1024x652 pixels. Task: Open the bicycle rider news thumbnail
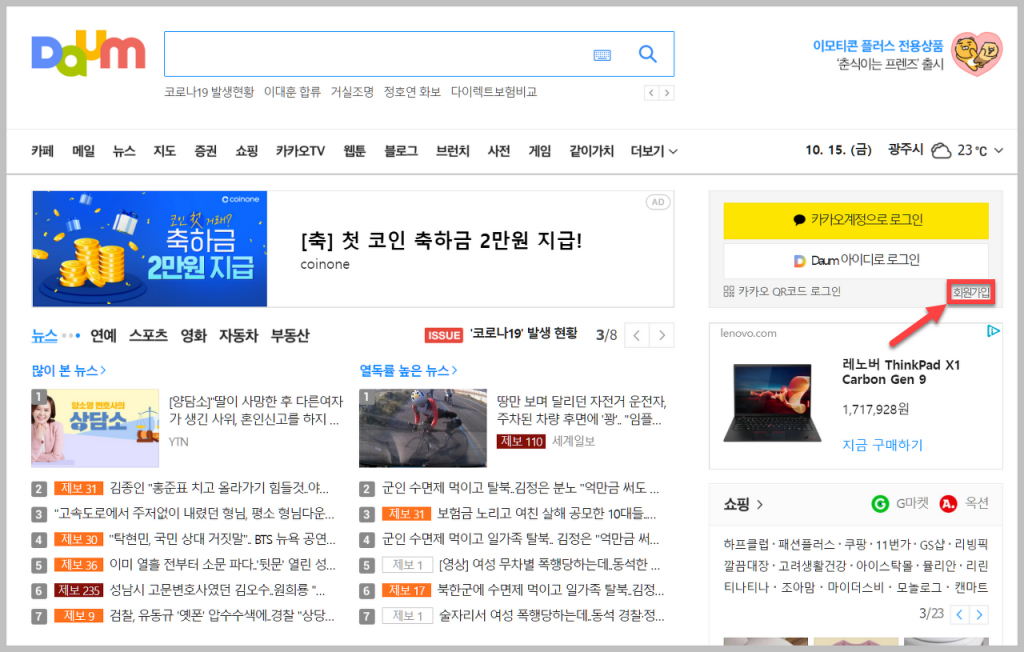click(423, 429)
